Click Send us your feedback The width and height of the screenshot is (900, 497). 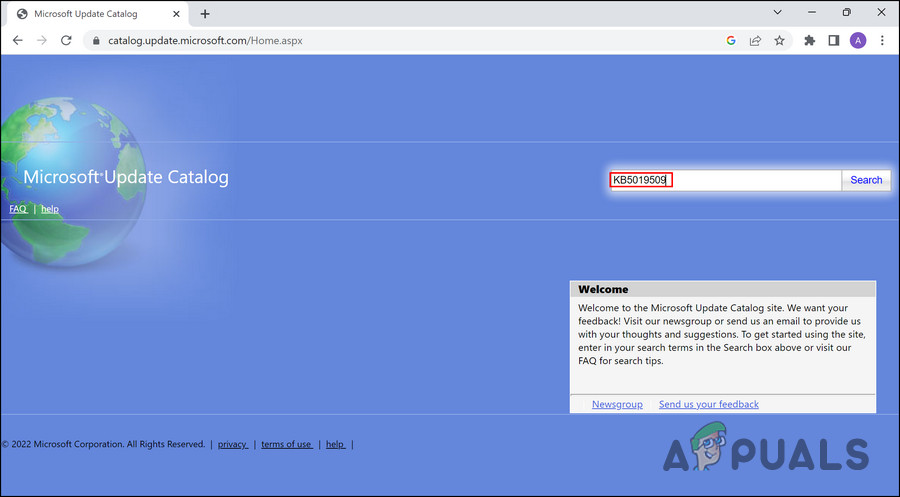pos(708,404)
